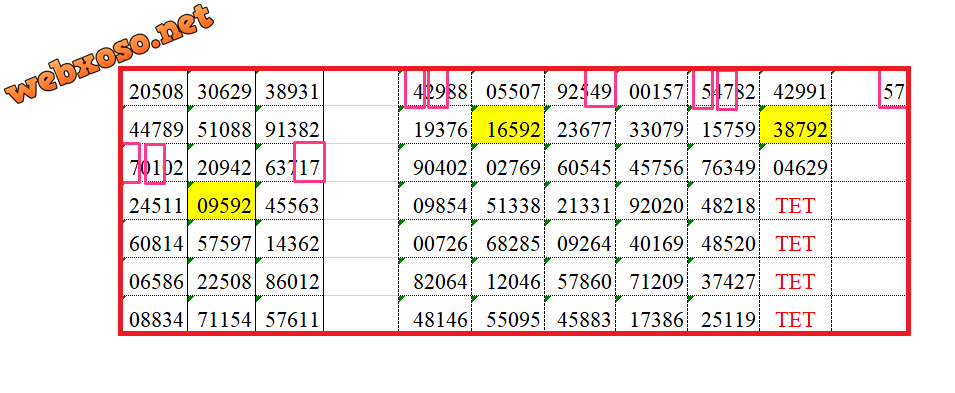Click the cell containing 38931
This screenshot has width=955, height=393.
coord(289,88)
